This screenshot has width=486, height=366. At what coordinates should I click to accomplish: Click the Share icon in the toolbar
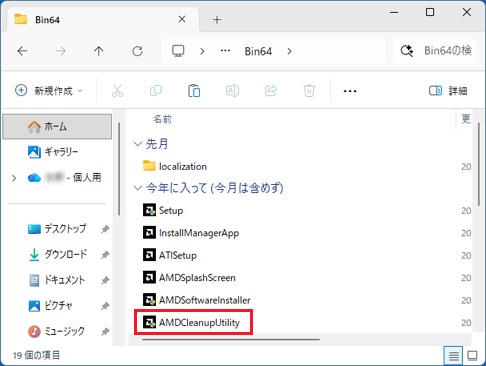(x=271, y=91)
